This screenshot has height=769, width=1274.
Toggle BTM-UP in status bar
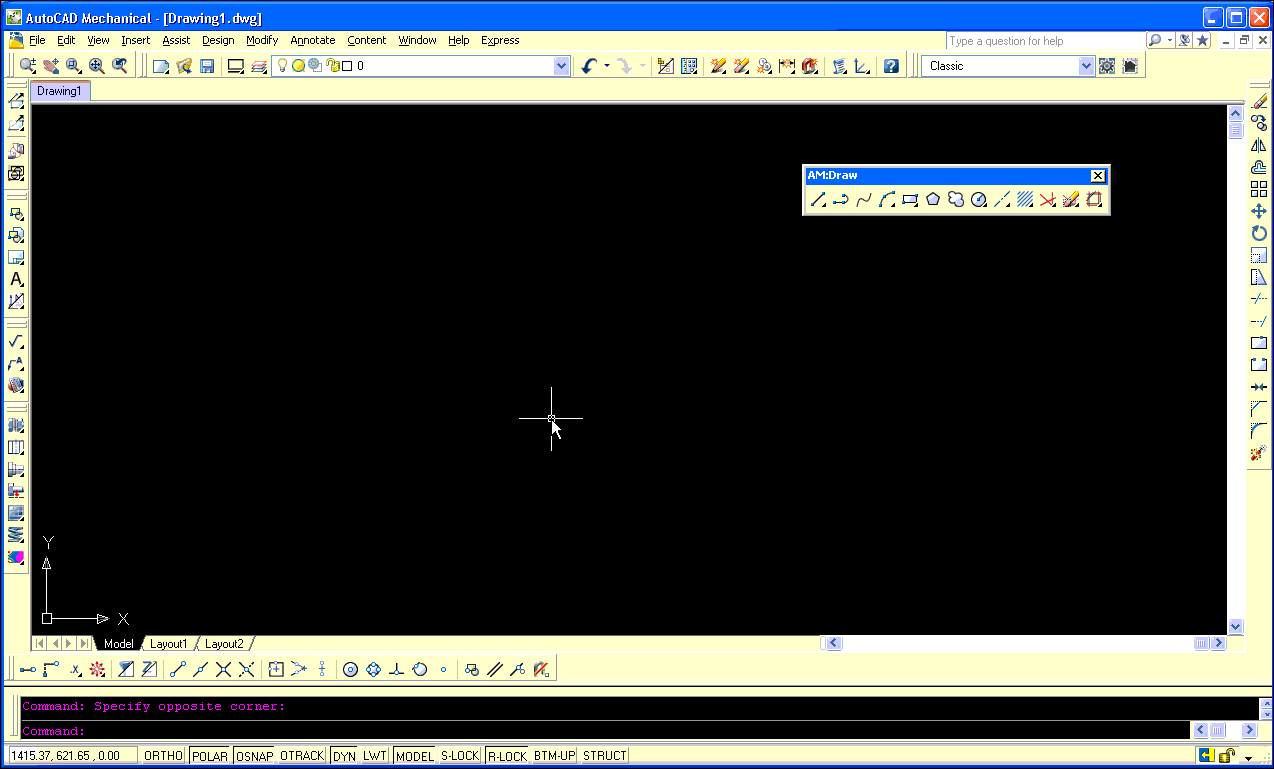click(554, 756)
